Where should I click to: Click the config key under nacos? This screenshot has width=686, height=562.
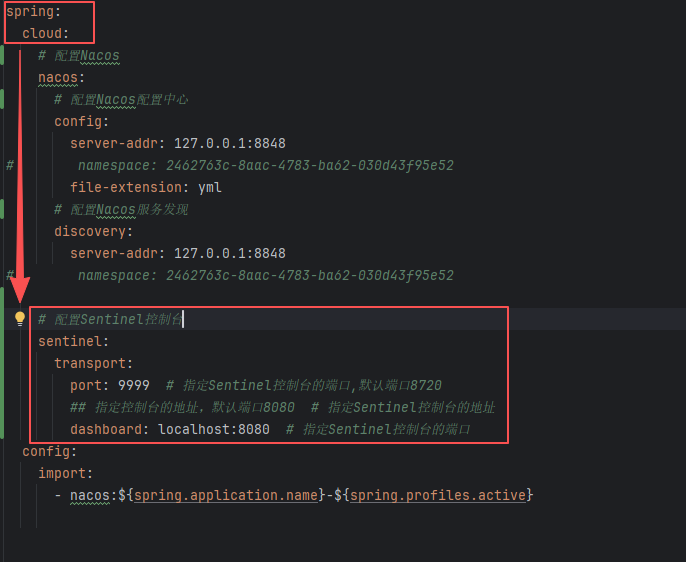(x=78, y=121)
